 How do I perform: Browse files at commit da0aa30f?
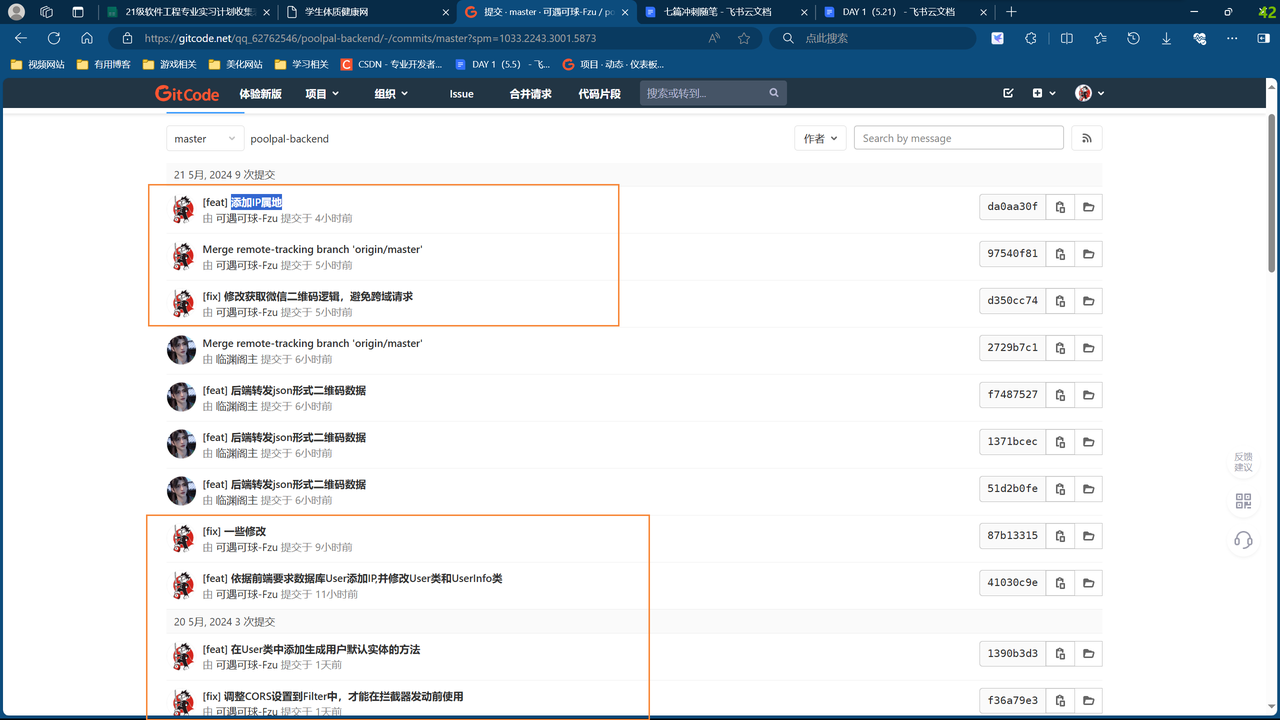pyautogui.click(x=1088, y=207)
